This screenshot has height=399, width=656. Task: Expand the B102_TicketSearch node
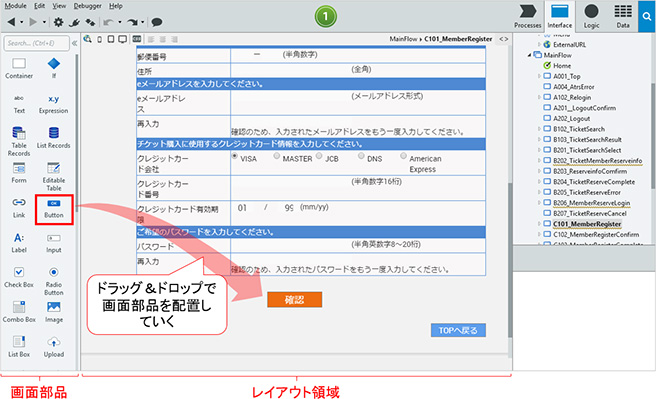coord(539,129)
